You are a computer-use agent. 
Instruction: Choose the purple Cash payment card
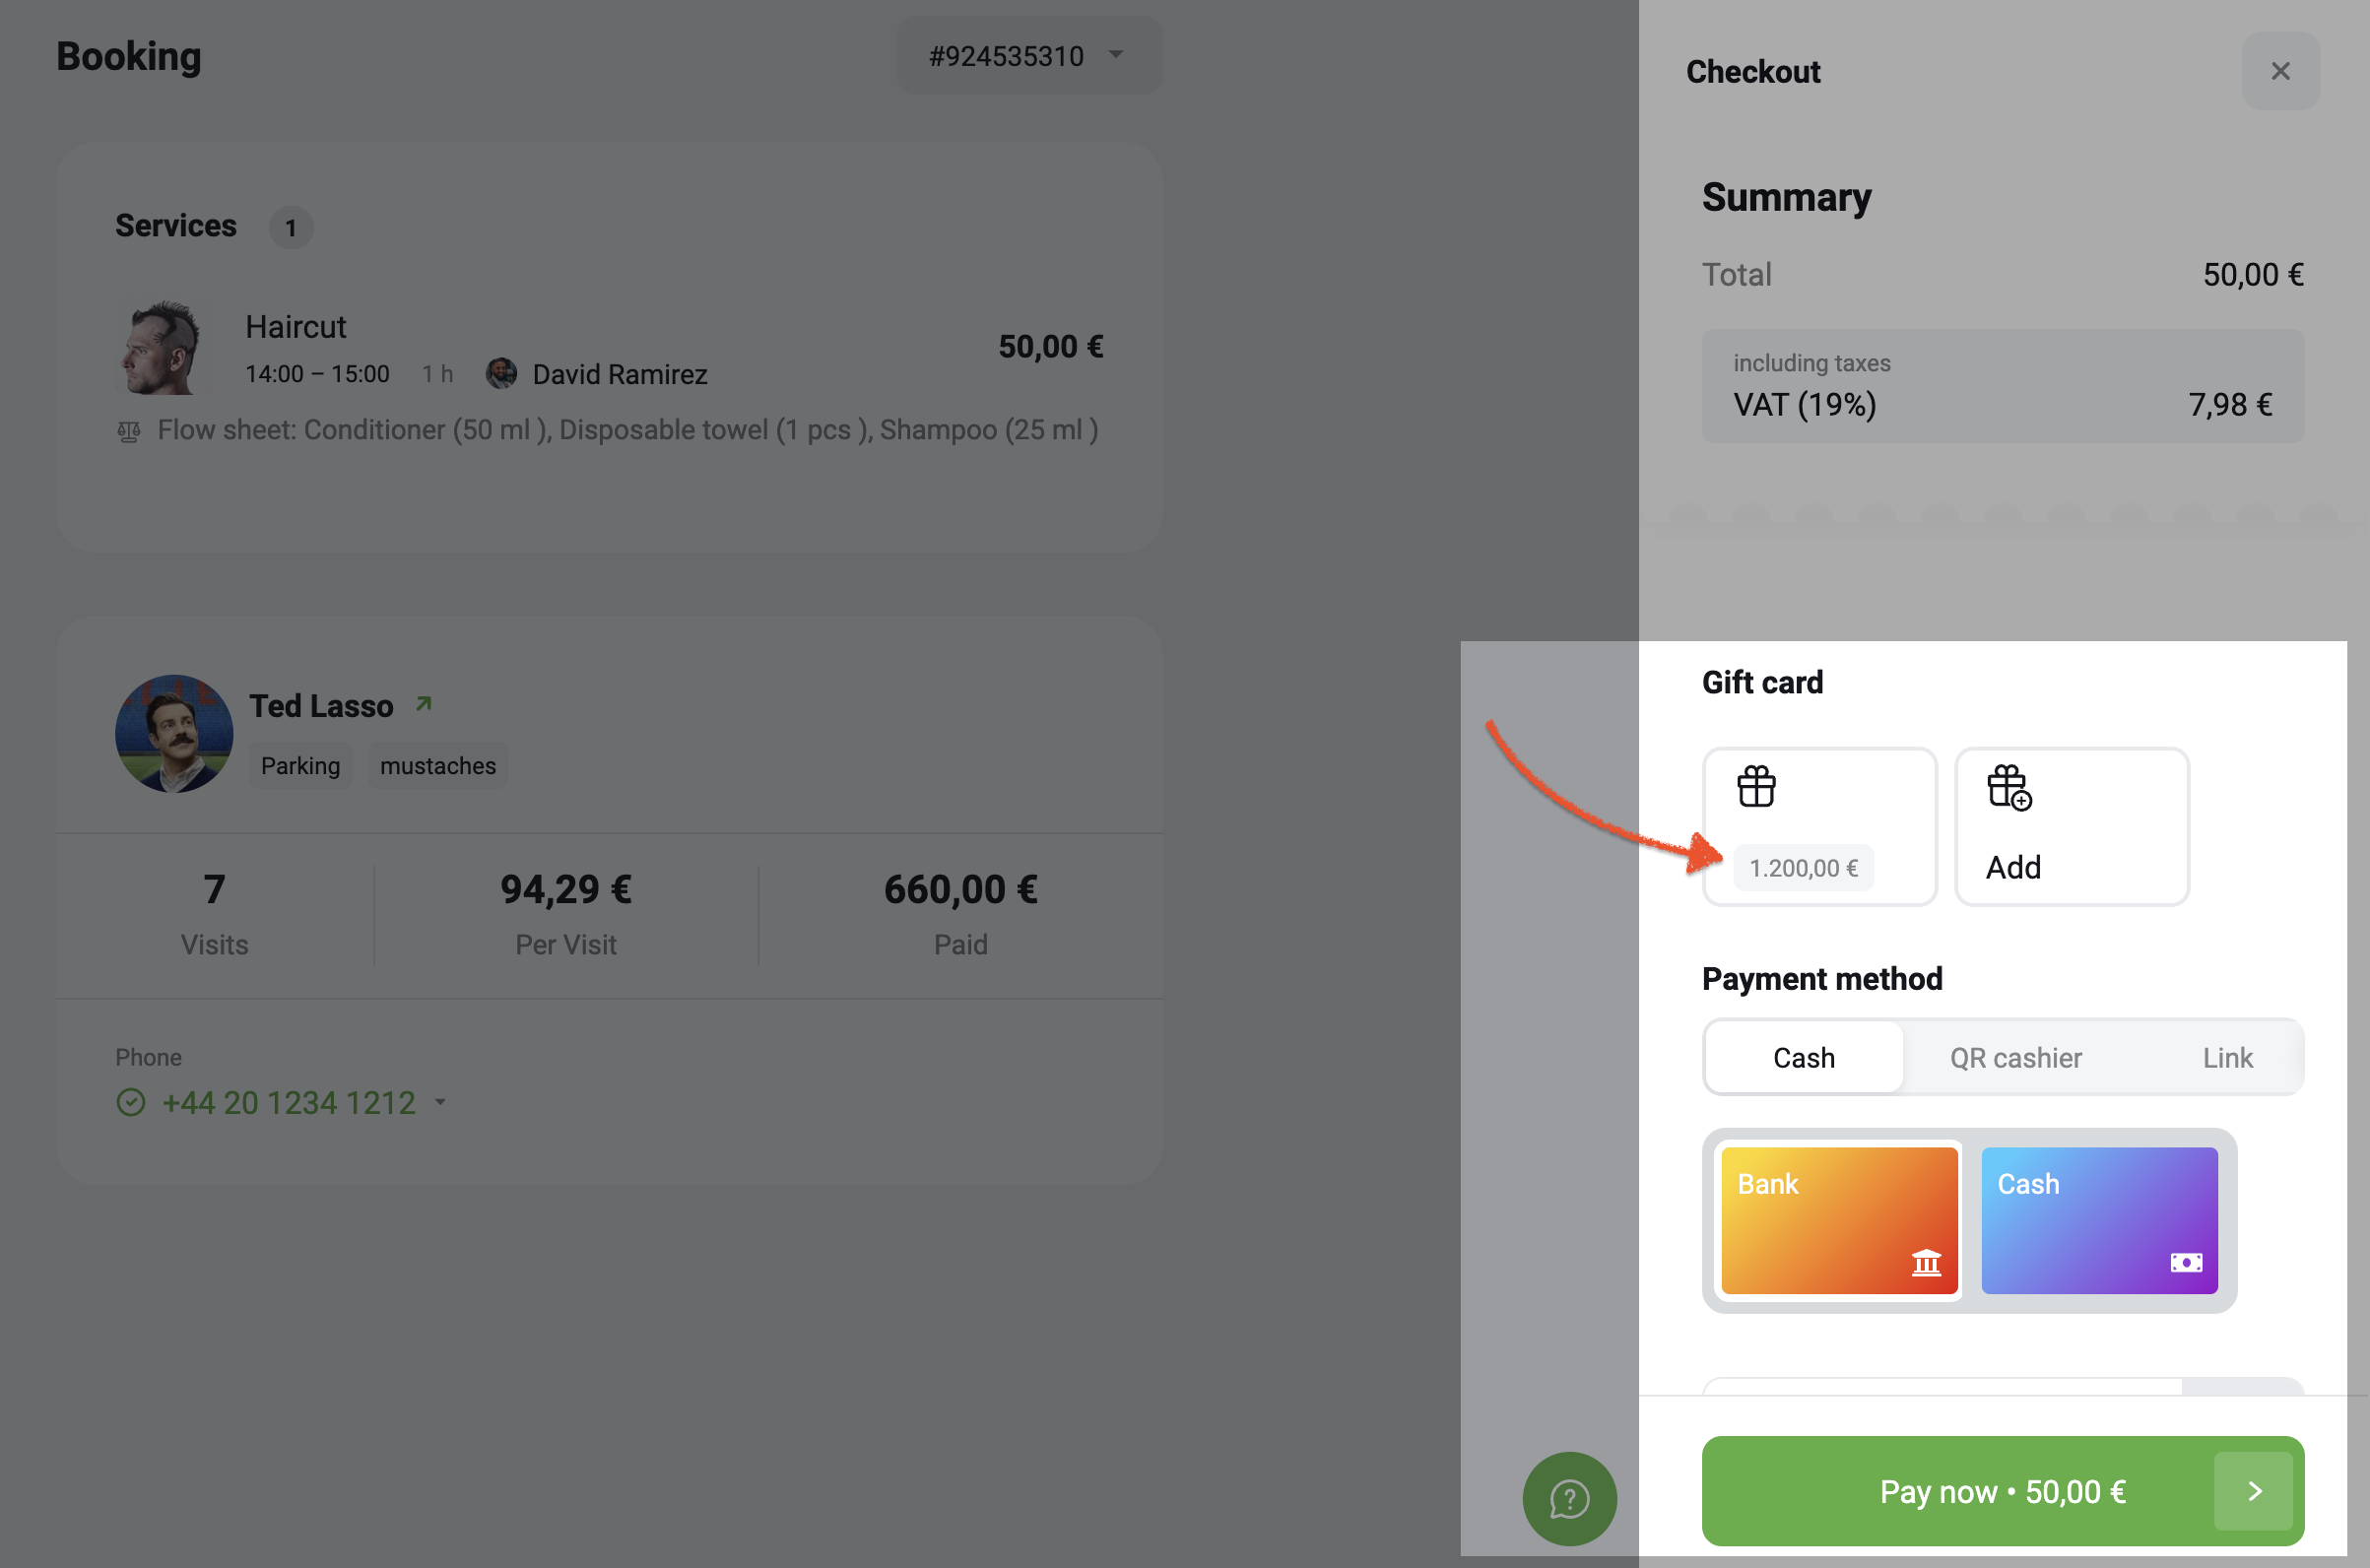pos(2099,1220)
